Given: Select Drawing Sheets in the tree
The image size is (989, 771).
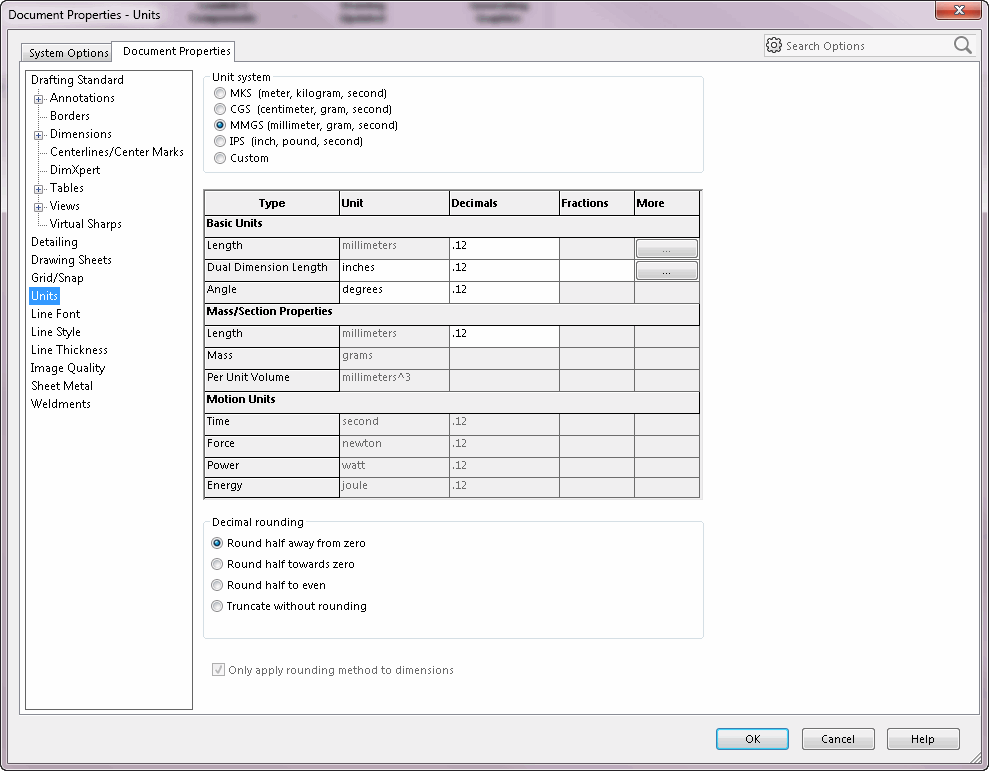Looking at the screenshot, I should point(71,259).
